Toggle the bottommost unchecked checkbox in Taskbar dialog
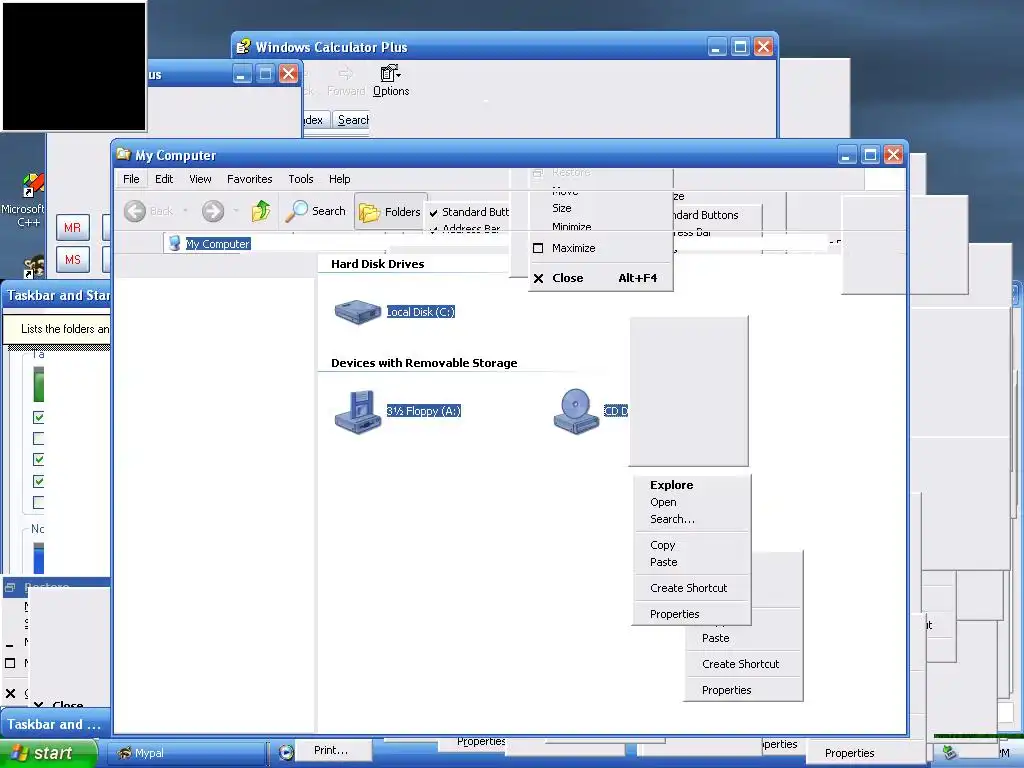 pos(39,502)
